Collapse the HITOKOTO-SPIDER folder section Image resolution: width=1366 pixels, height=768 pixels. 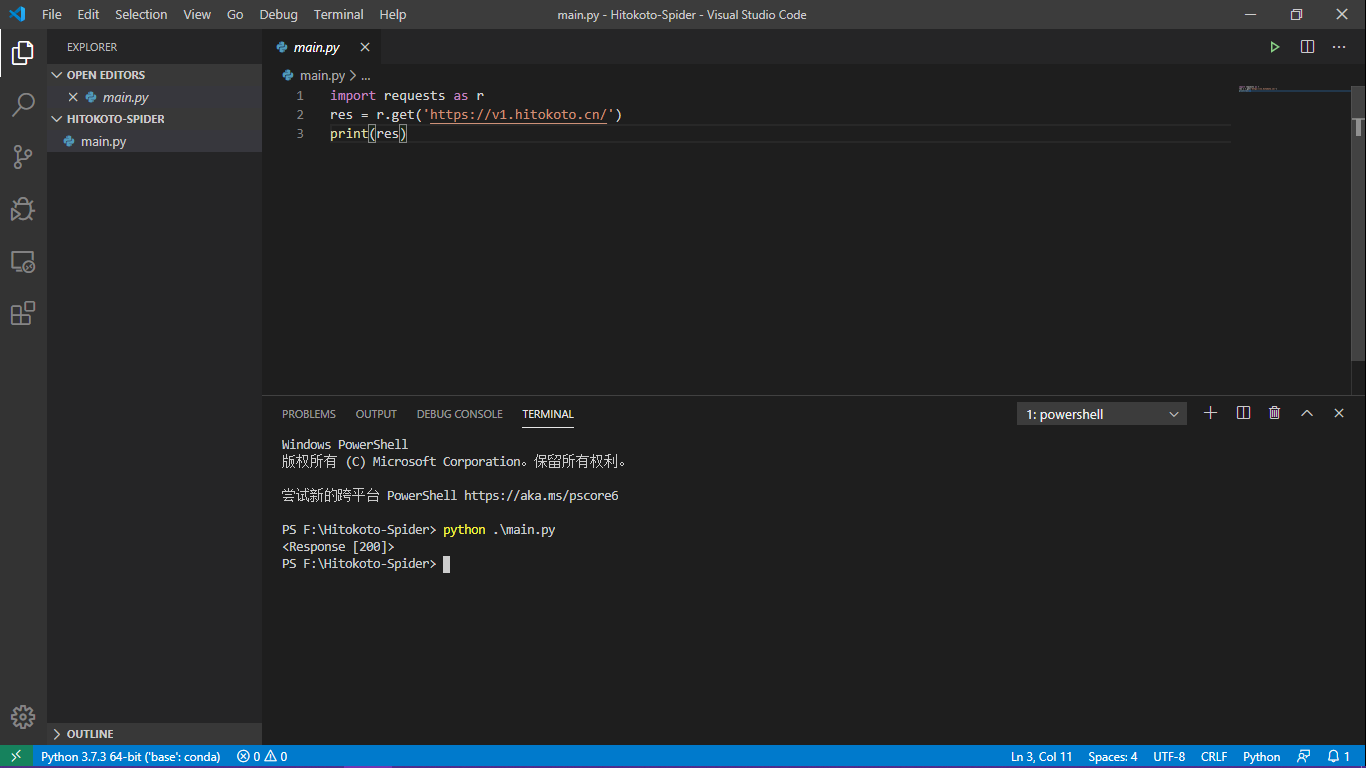(115, 119)
